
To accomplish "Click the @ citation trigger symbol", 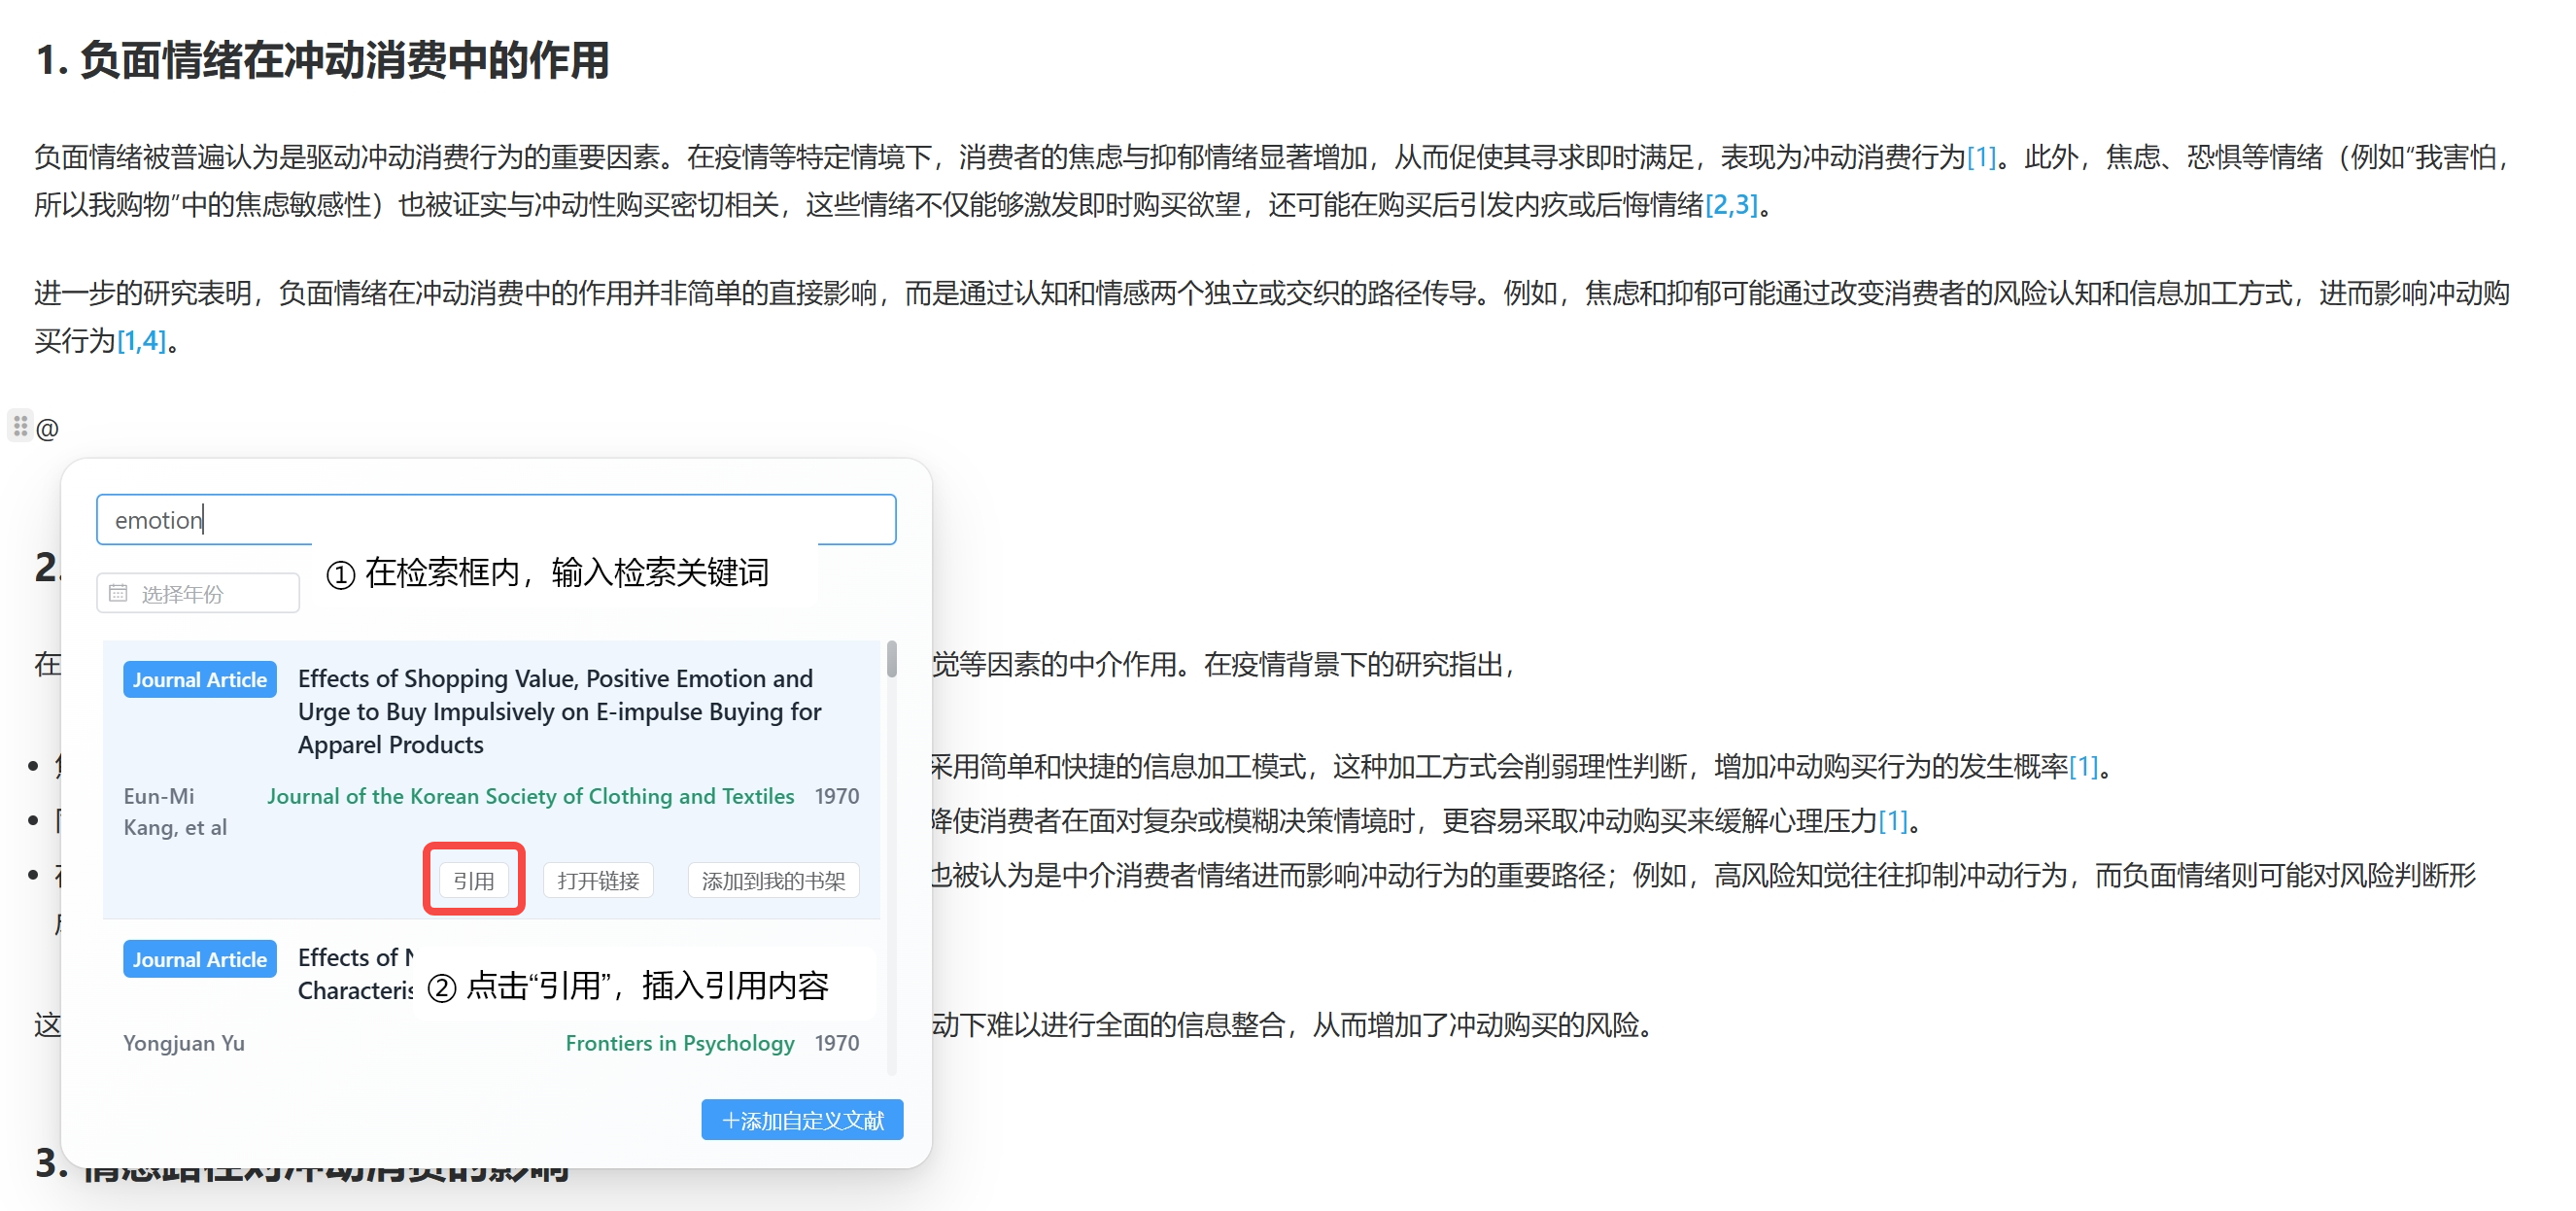I will [47, 428].
